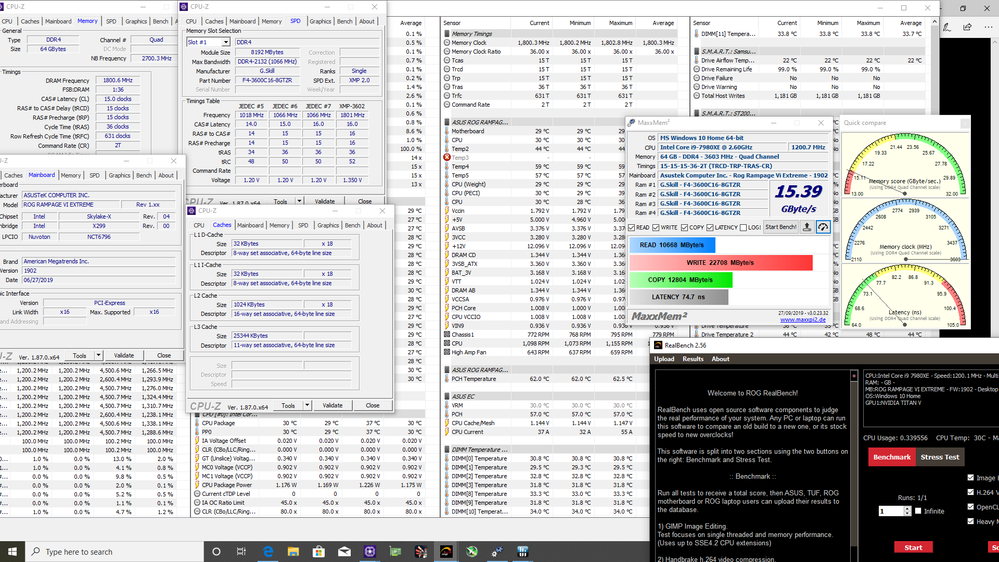Enable the Infinite runs checkbox
999x562 pixels.
(918, 511)
